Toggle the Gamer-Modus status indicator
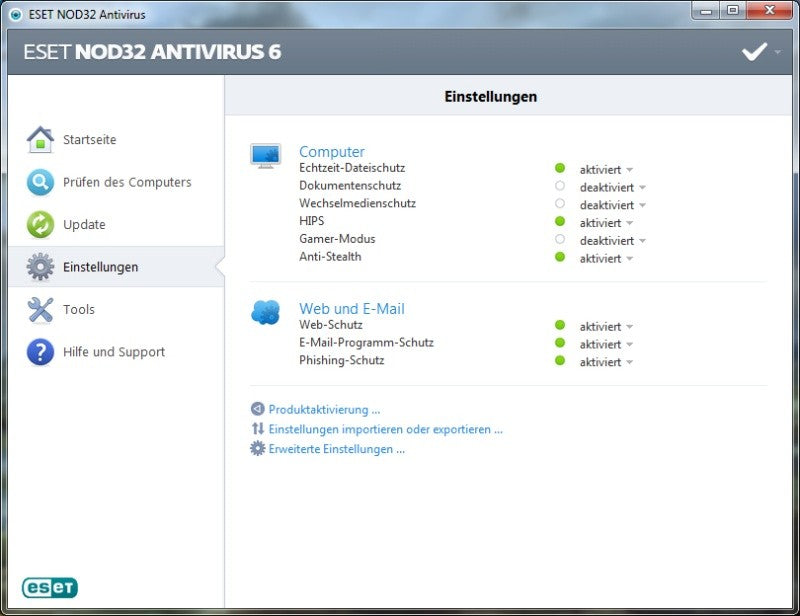800x616 pixels. pos(560,239)
